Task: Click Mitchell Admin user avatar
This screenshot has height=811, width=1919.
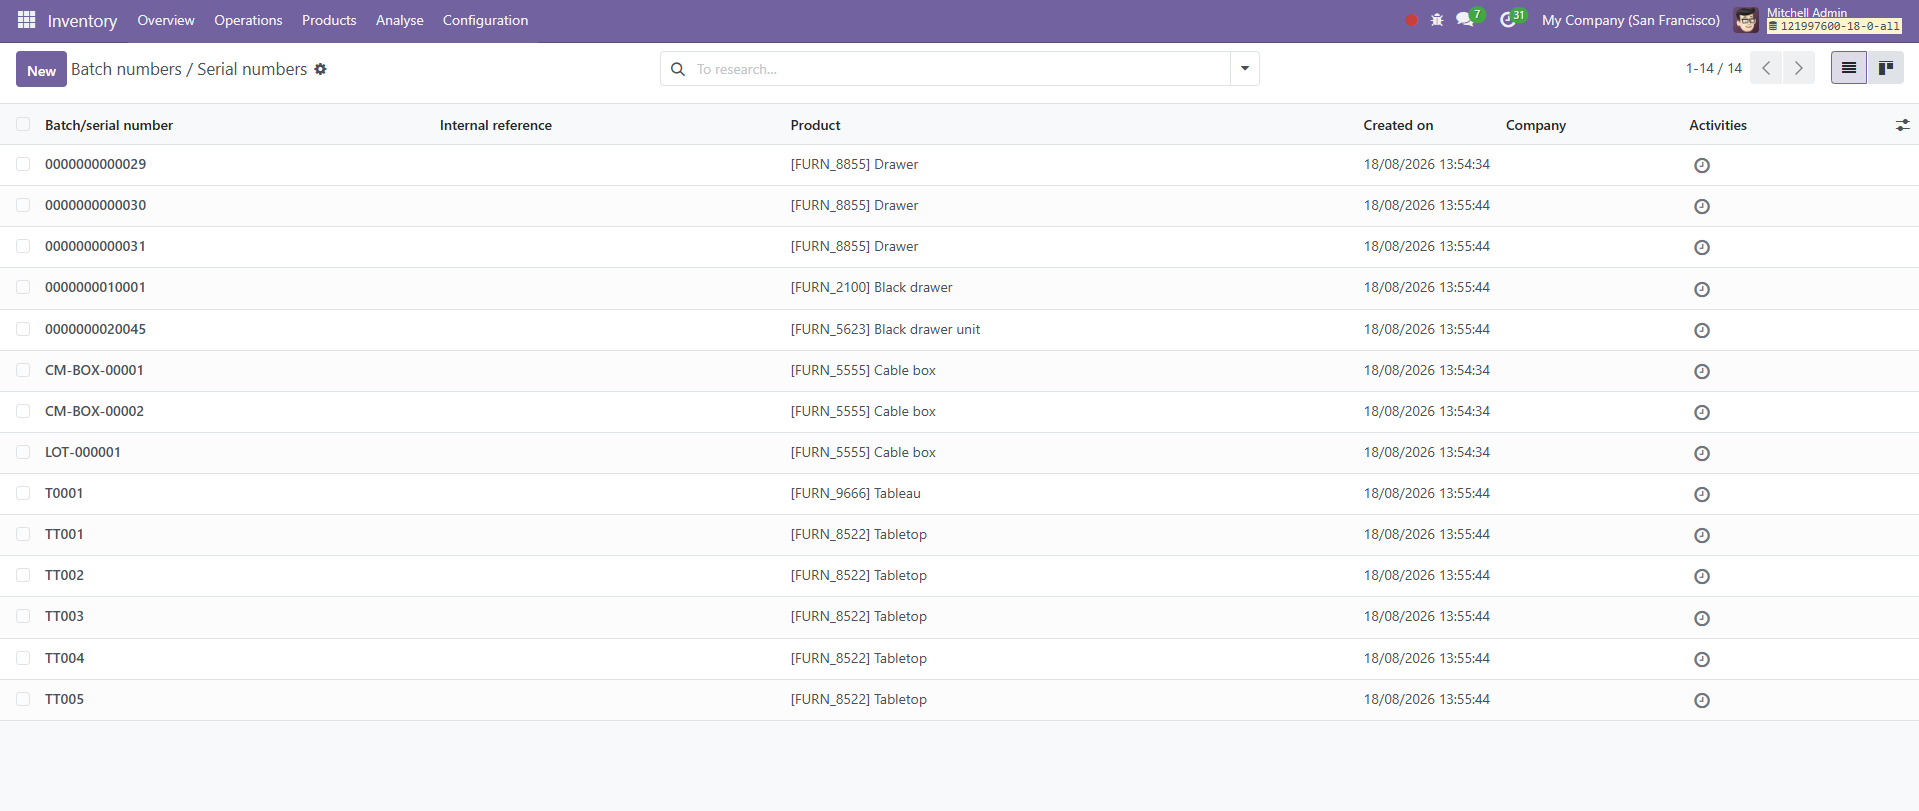Action: coord(1746,20)
